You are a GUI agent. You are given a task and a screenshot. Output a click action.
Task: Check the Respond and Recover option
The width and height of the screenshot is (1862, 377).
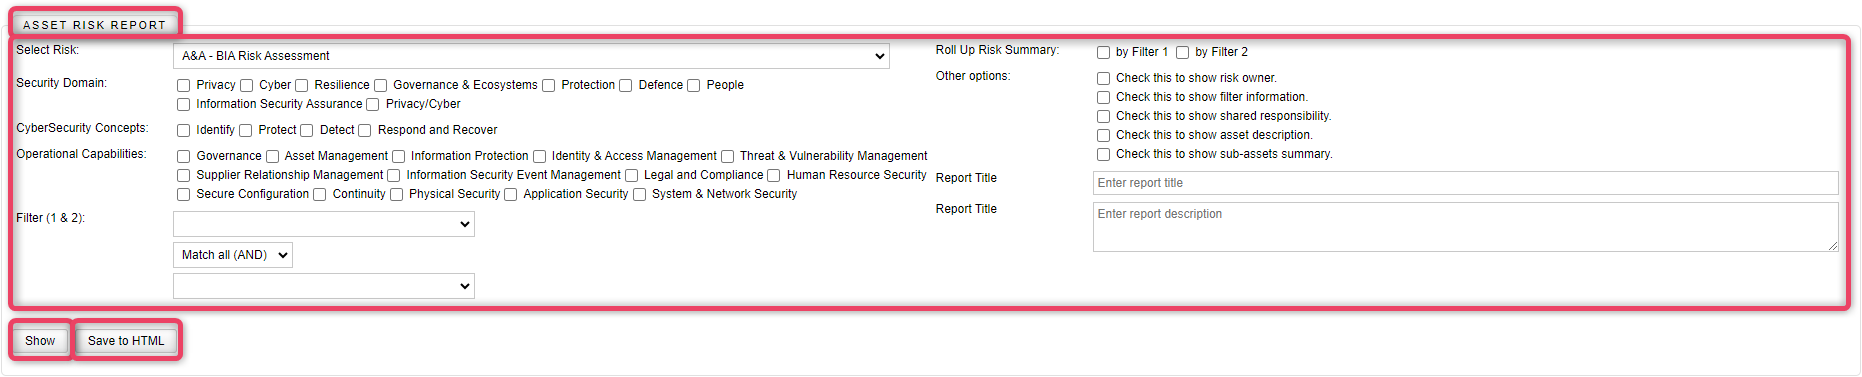tap(365, 131)
